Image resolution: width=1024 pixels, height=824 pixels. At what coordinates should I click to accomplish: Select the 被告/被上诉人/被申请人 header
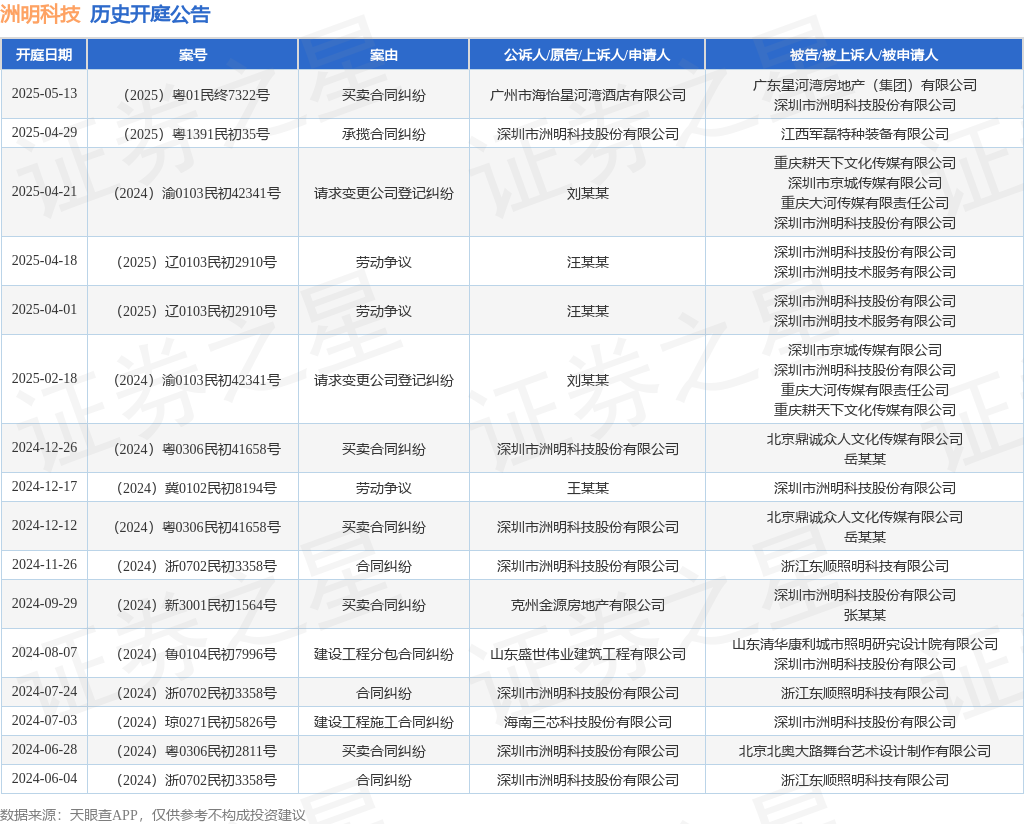pyautogui.click(x=864, y=55)
